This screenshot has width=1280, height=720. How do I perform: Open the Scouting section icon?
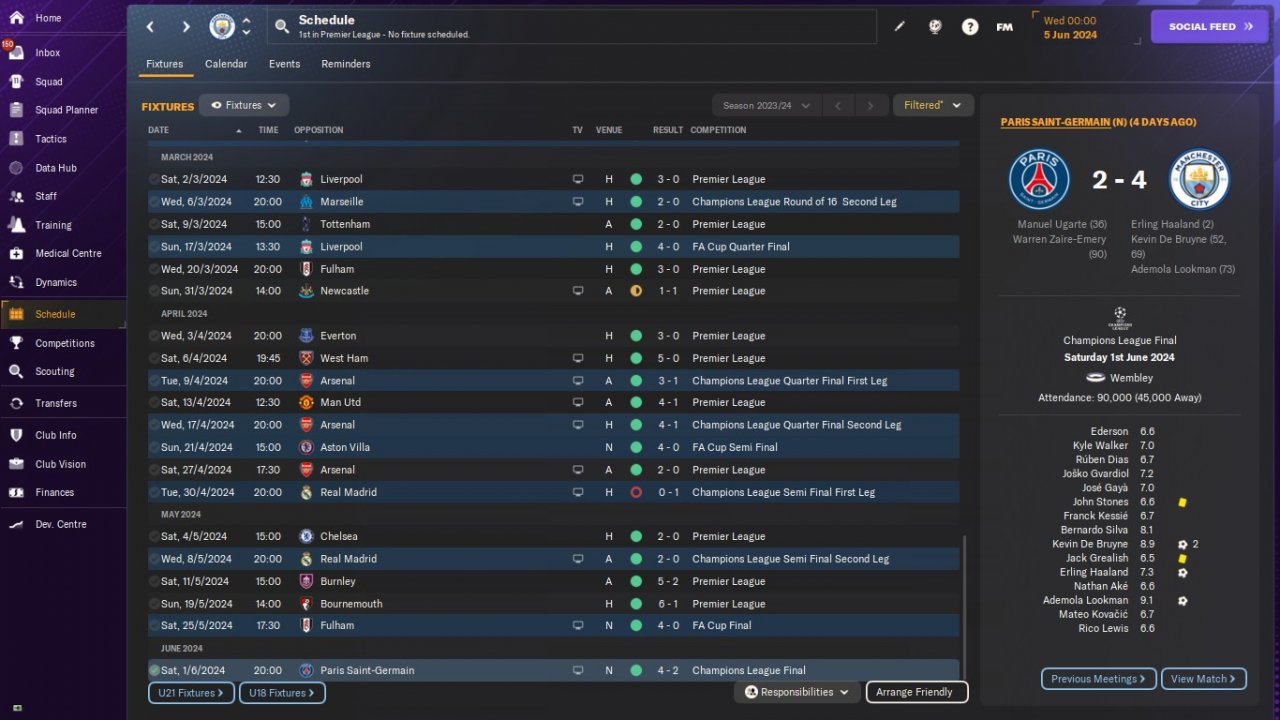[16, 371]
